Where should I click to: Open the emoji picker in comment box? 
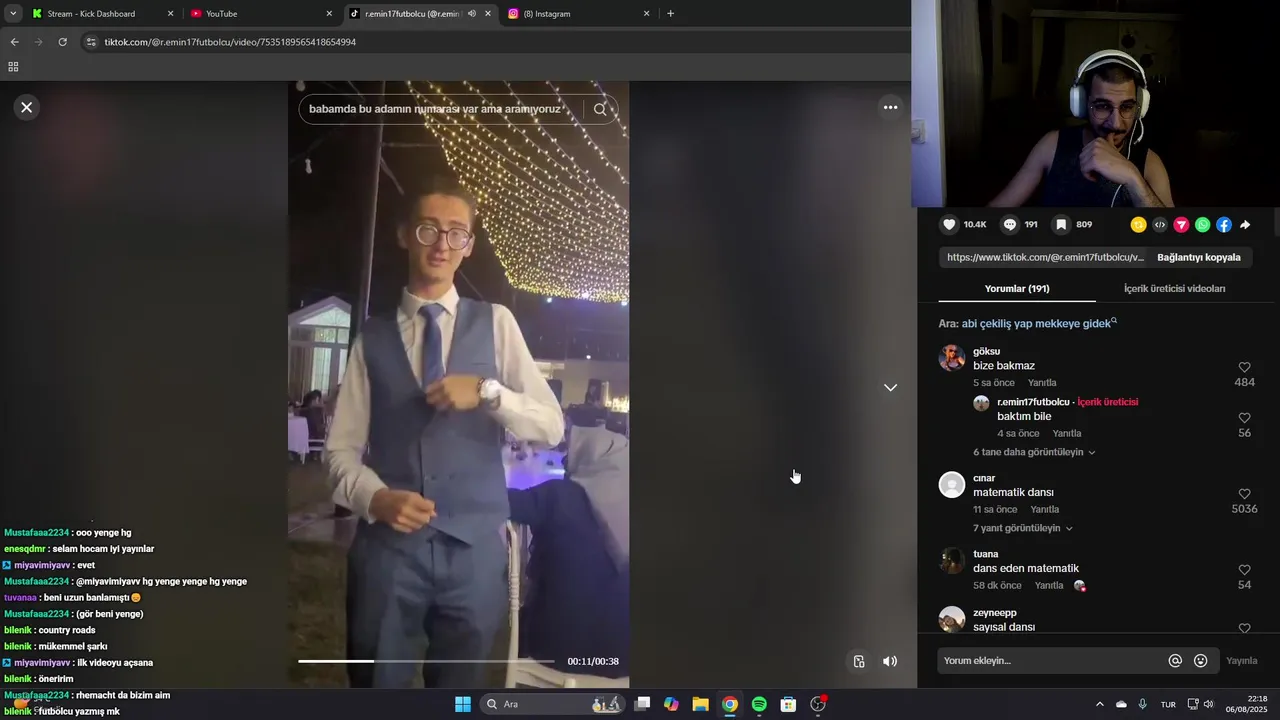(x=1201, y=661)
